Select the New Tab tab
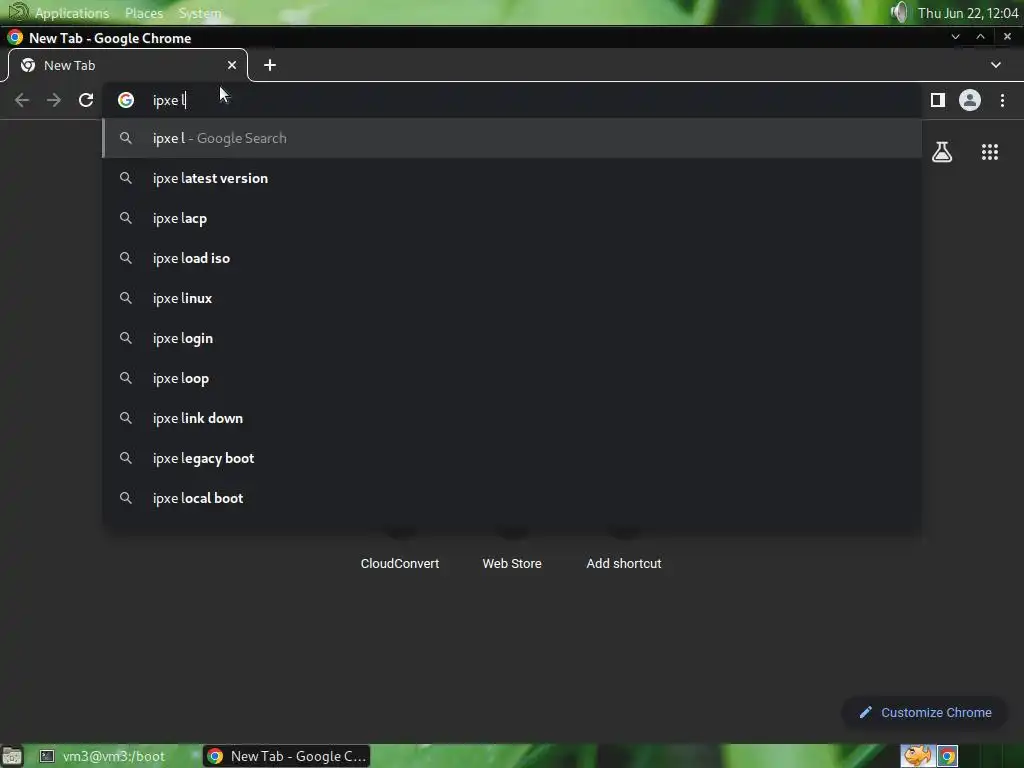Screen dimensions: 1024x768 (x=125, y=65)
